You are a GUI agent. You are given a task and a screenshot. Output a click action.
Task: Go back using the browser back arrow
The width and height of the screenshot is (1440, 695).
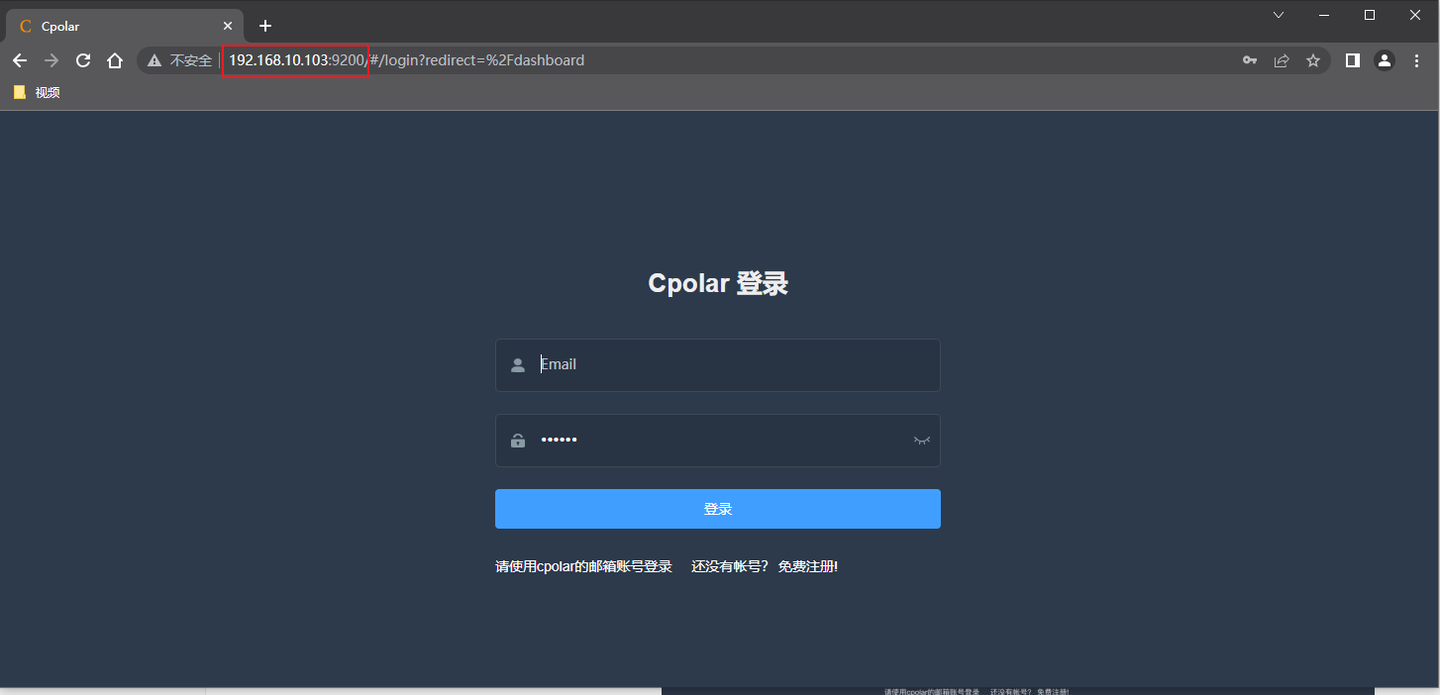(x=20, y=60)
